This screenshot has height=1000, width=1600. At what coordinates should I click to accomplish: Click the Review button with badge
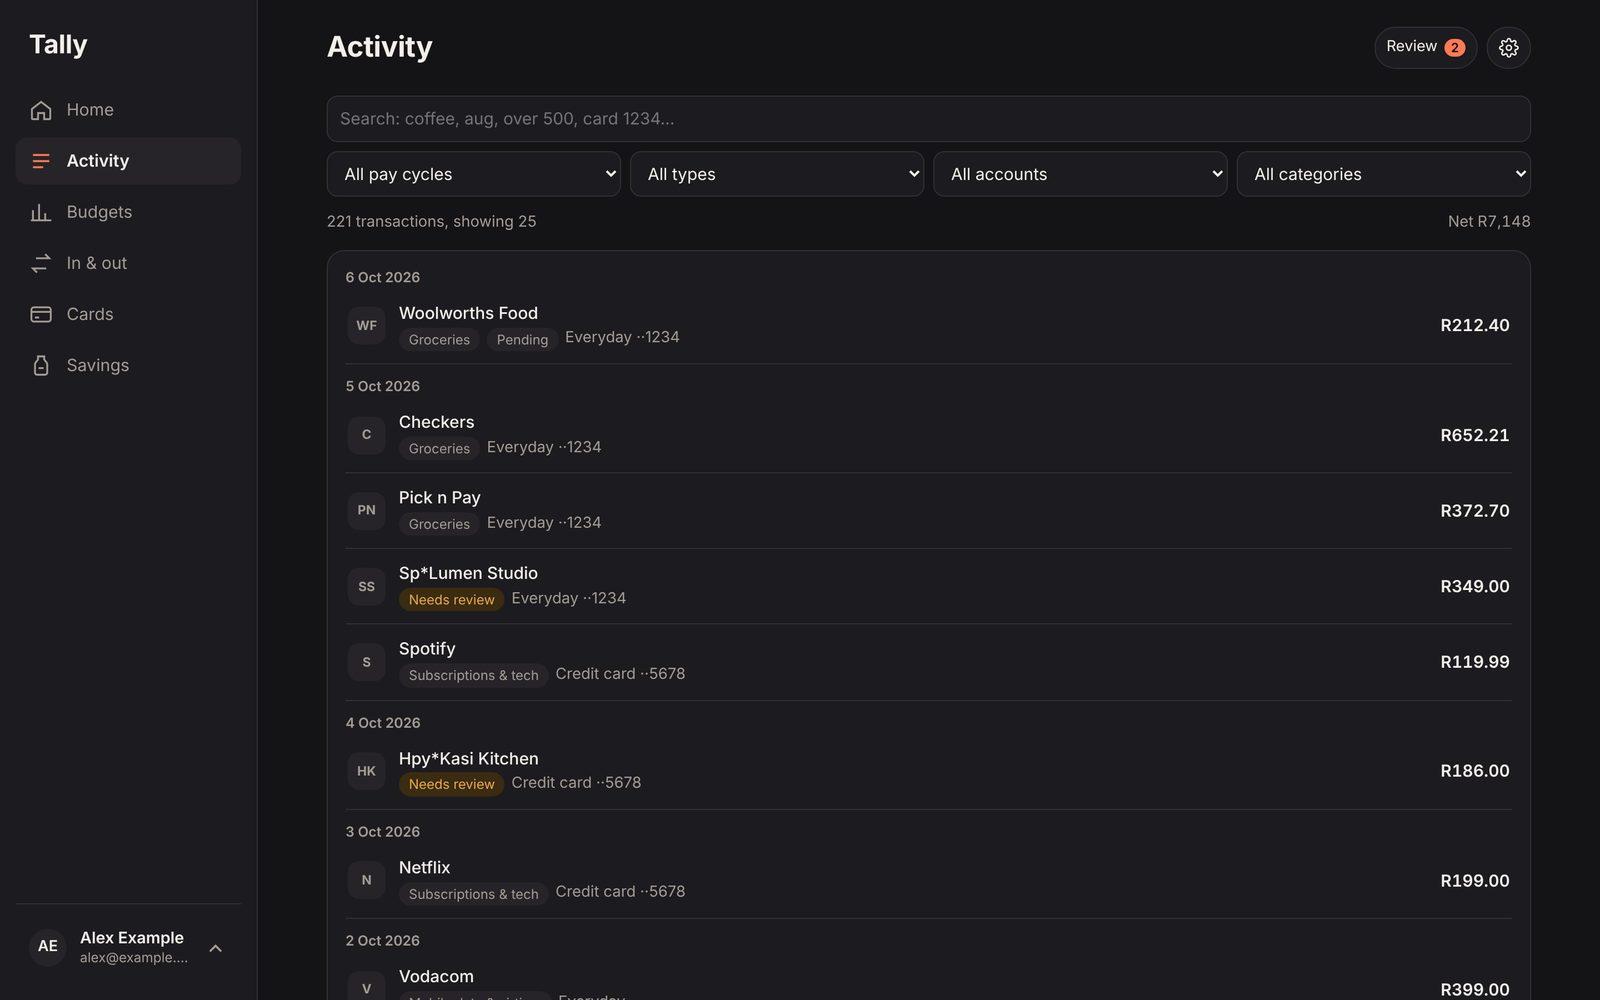[x=1425, y=47]
